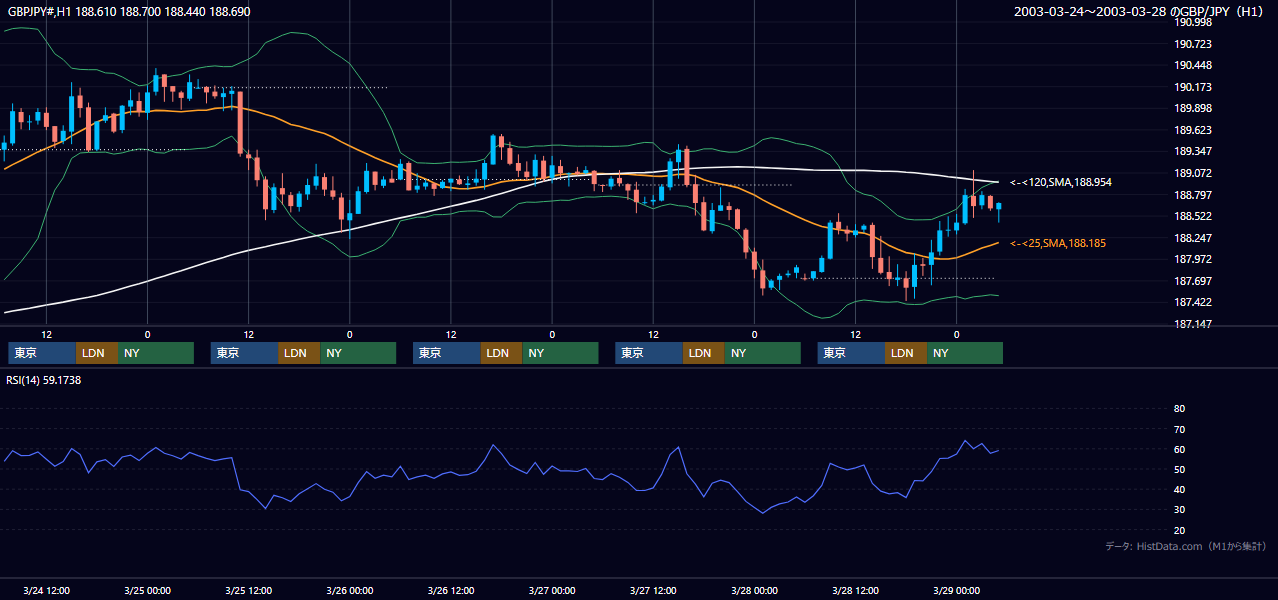Click the 3/25 12:00 time axis label

[248, 590]
